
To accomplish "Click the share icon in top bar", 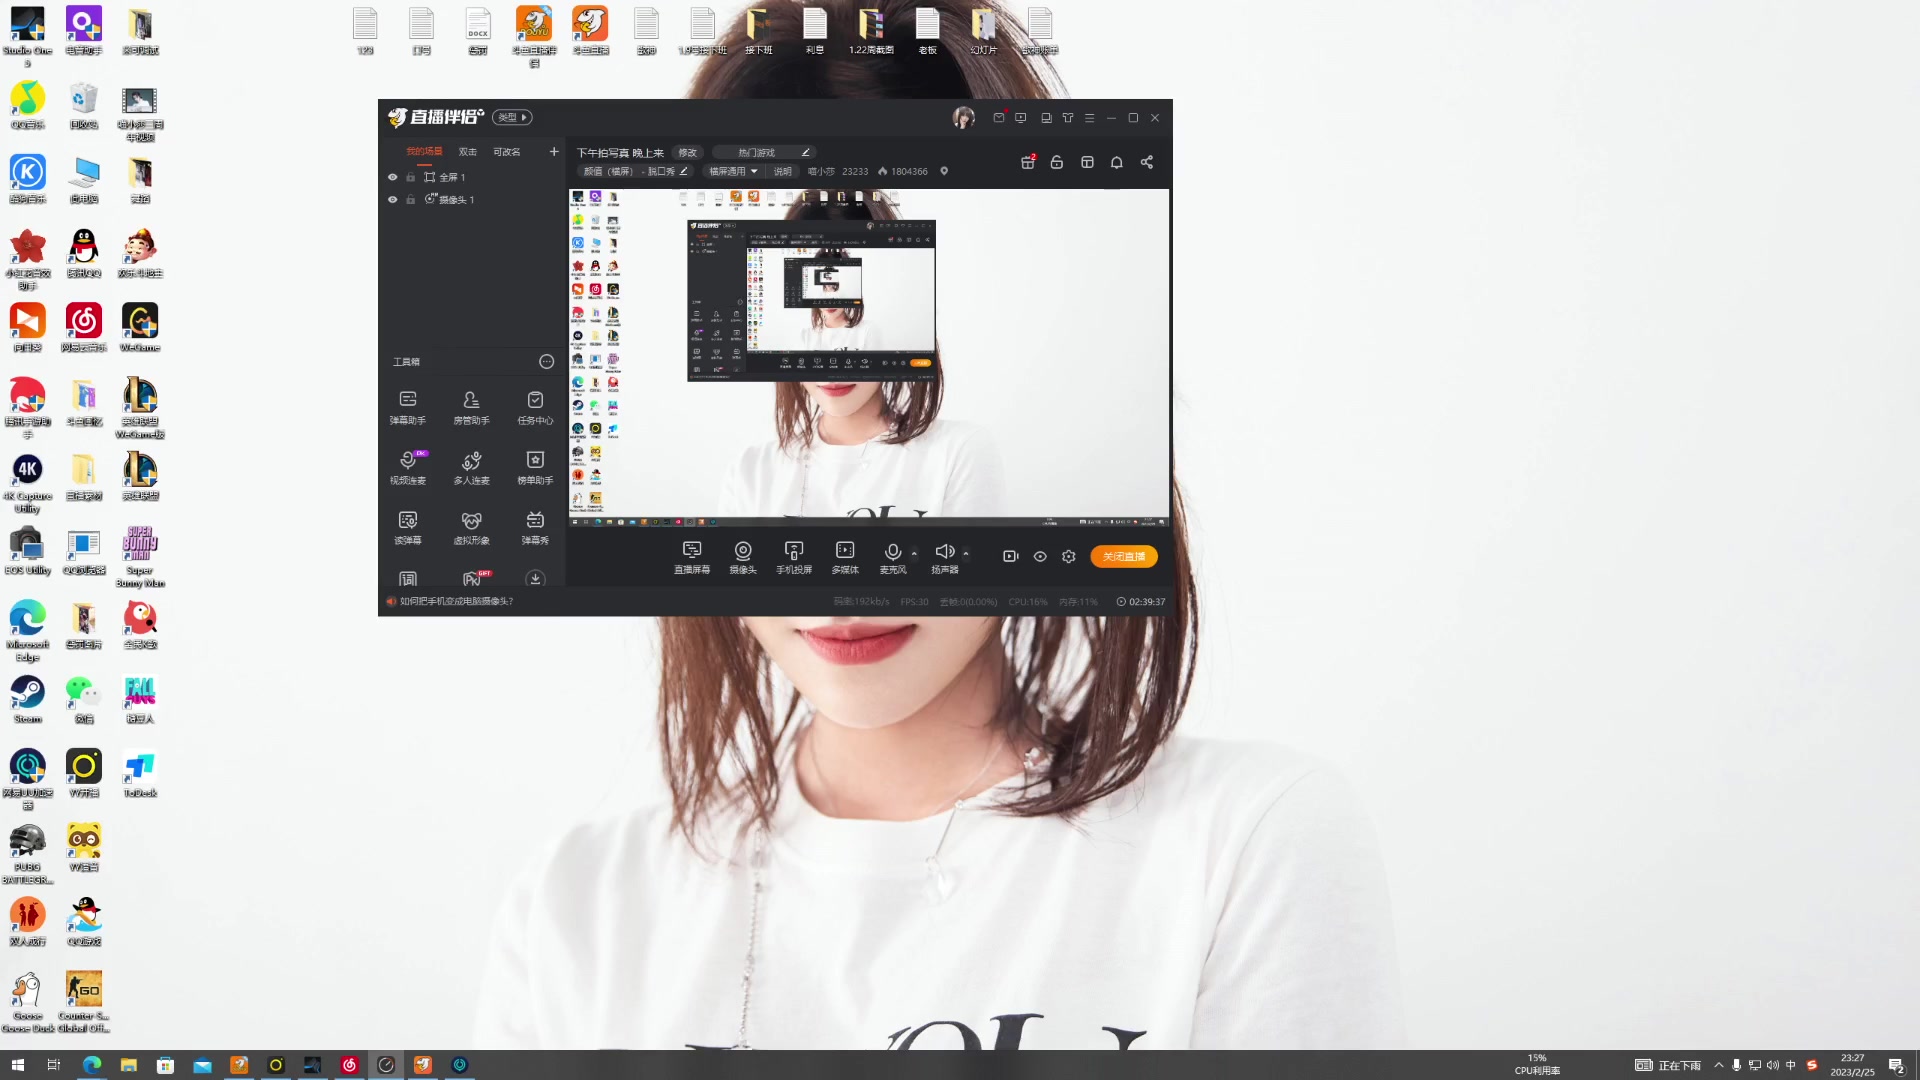I will click(x=1147, y=162).
